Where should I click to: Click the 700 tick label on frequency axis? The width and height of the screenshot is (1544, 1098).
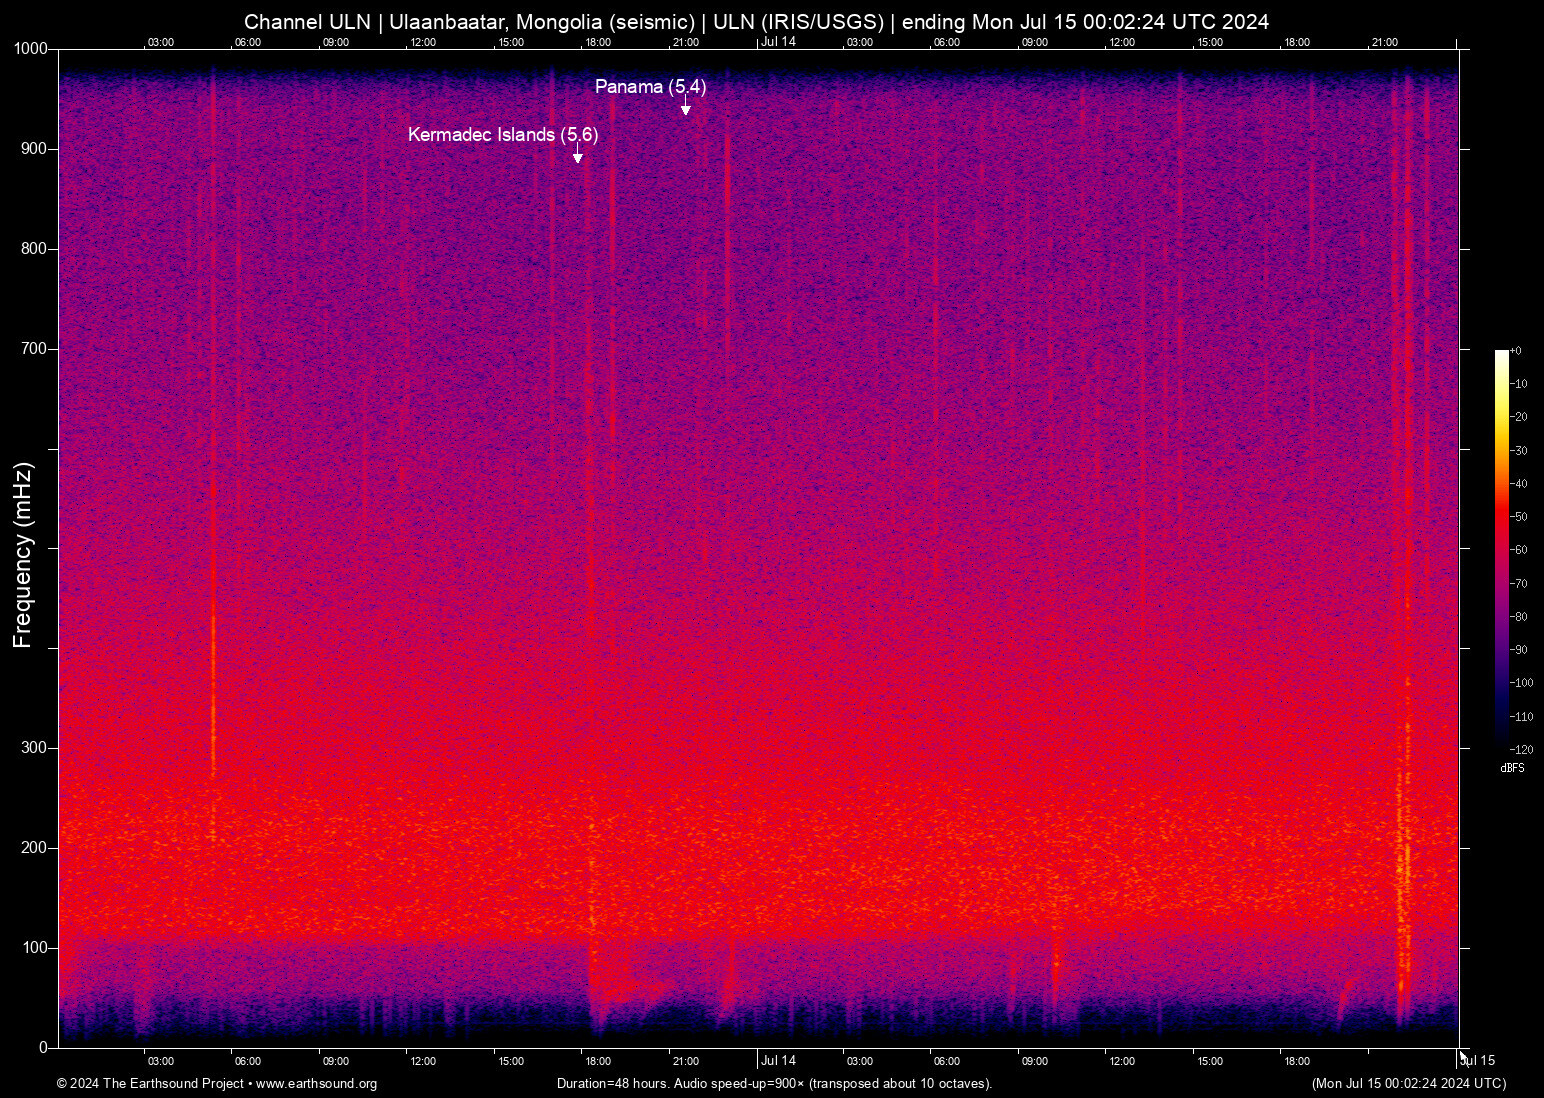click(35, 349)
